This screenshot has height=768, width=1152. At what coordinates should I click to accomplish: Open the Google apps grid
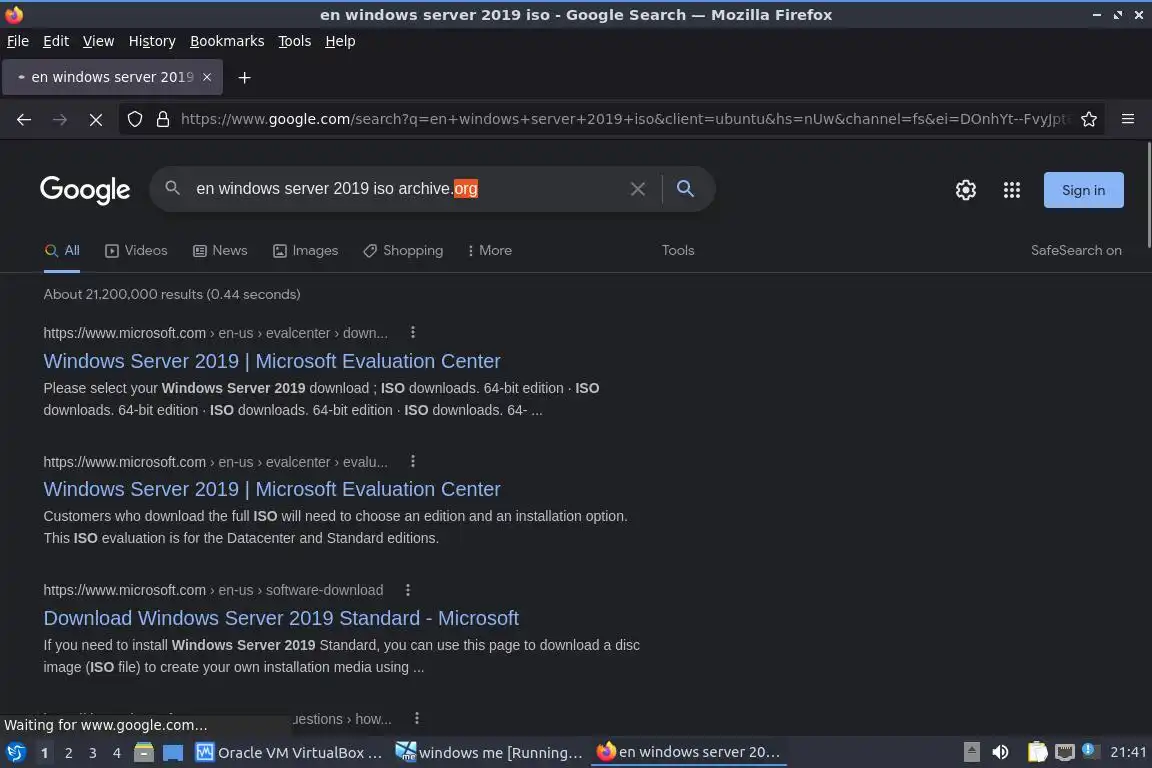coord(1012,190)
